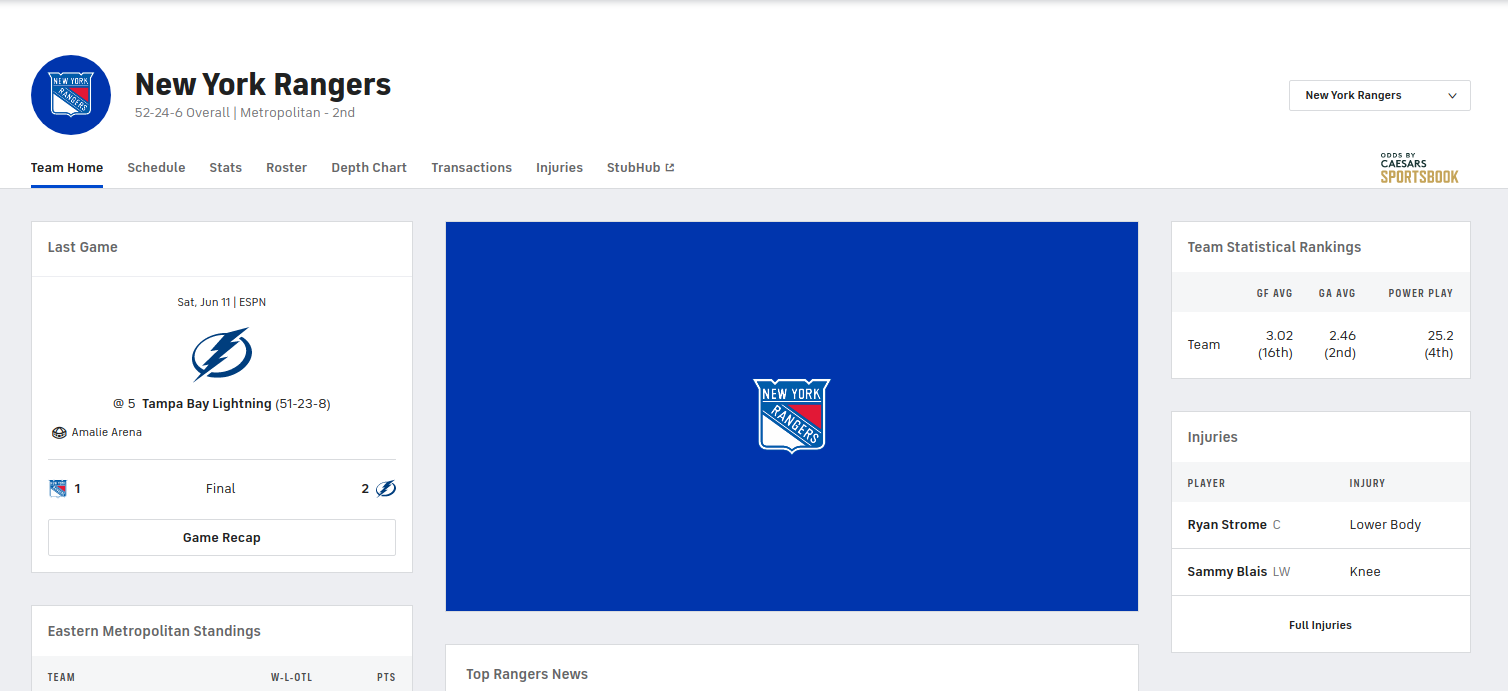This screenshot has width=1508, height=691.
Task: Click the Amalie Arena stadium icon
Action: (59, 433)
